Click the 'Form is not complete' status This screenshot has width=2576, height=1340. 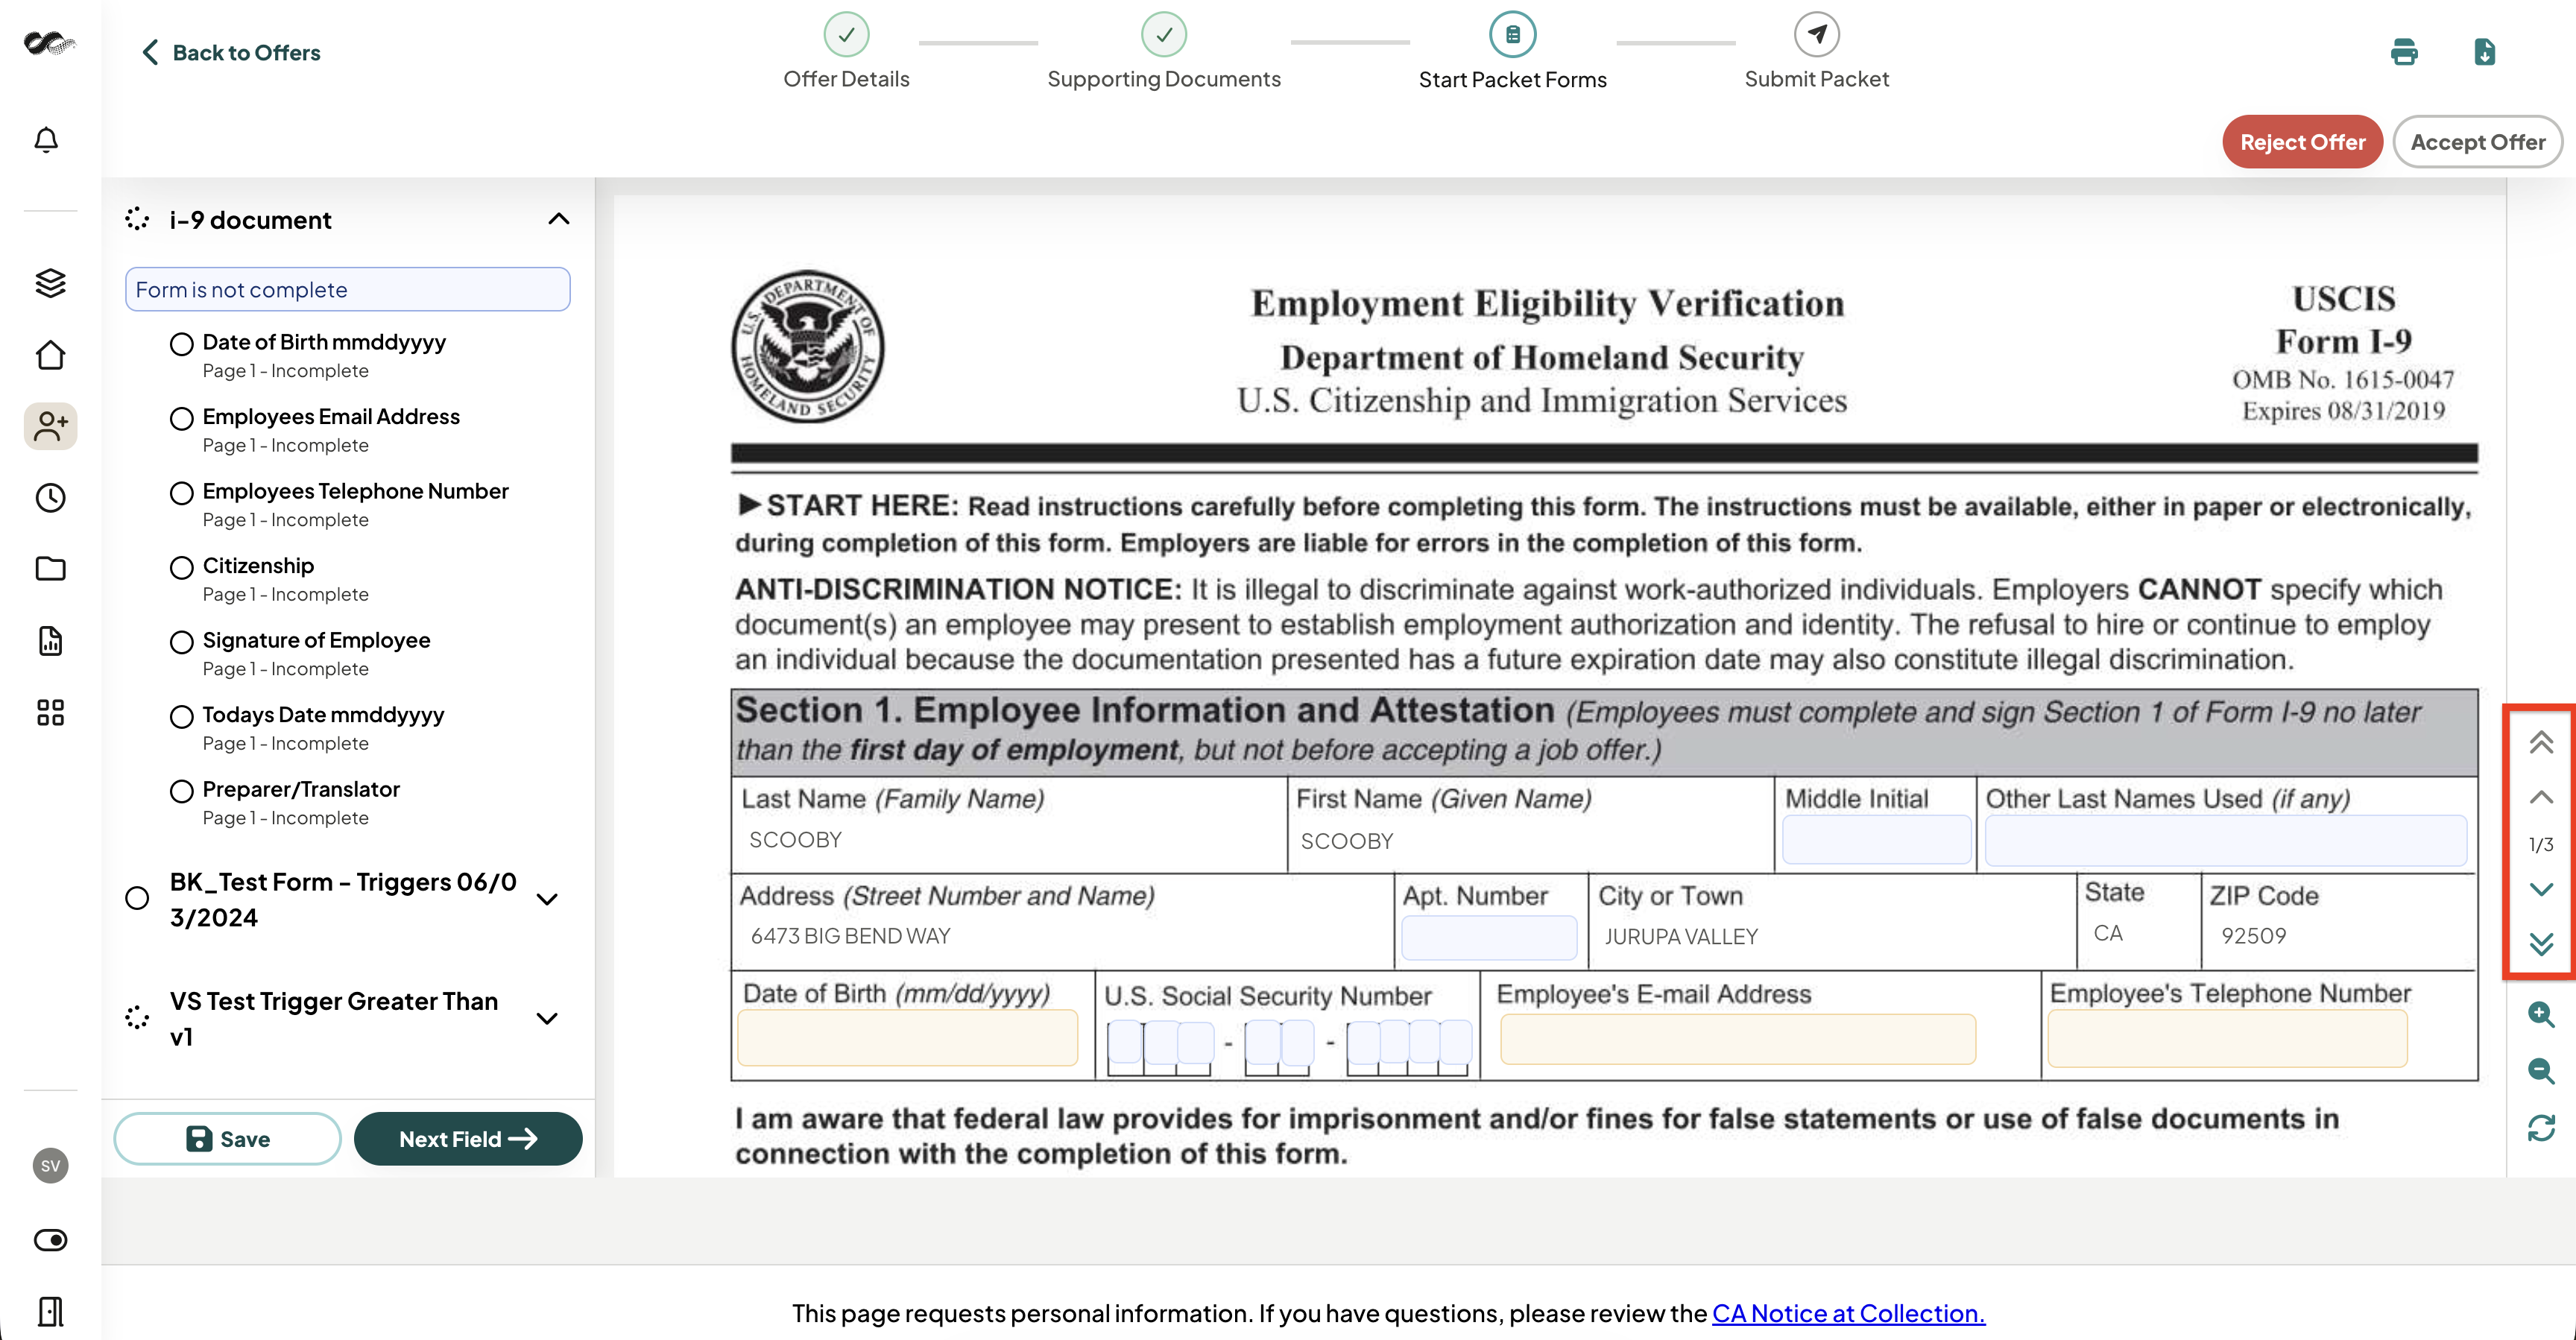pyautogui.click(x=347, y=289)
